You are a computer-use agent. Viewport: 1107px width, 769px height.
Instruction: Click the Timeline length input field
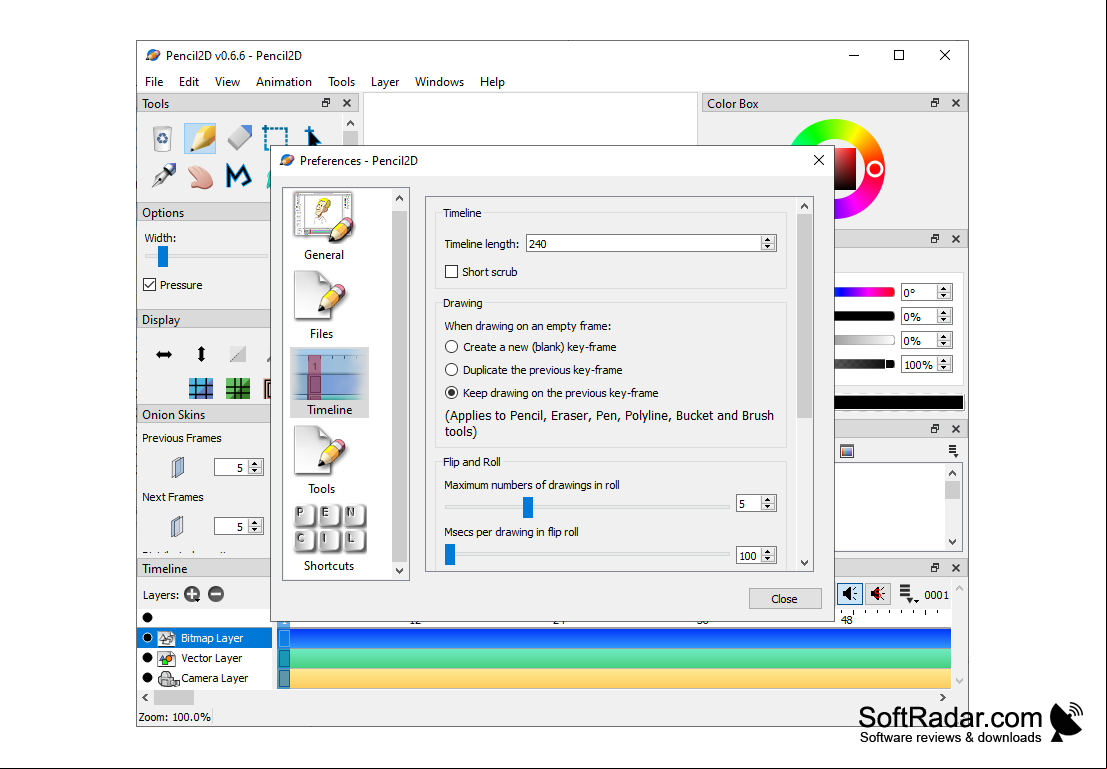[643, 244]
